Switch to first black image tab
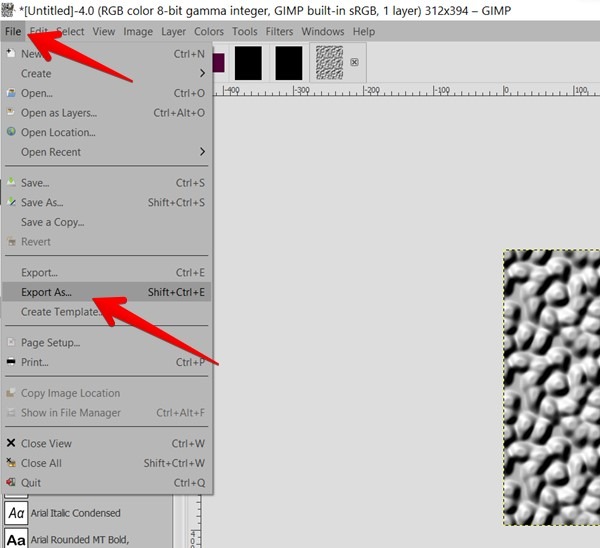This screenshot has height=548, width=600. pyautogui.click(x=248, y=63)
